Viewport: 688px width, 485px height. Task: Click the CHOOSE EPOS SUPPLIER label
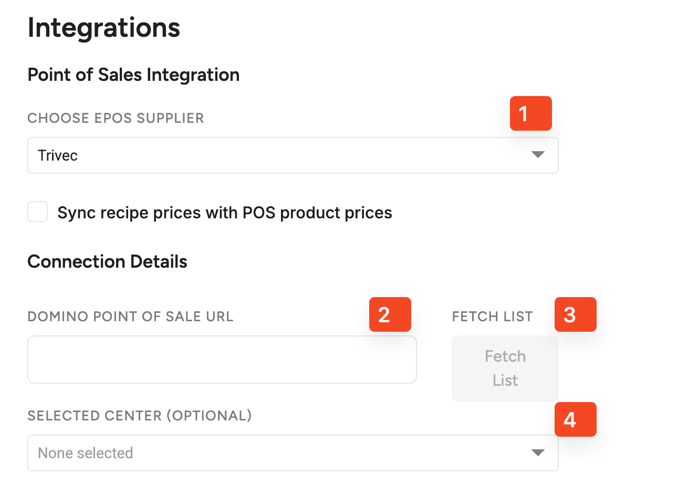[x=115, y=118]
